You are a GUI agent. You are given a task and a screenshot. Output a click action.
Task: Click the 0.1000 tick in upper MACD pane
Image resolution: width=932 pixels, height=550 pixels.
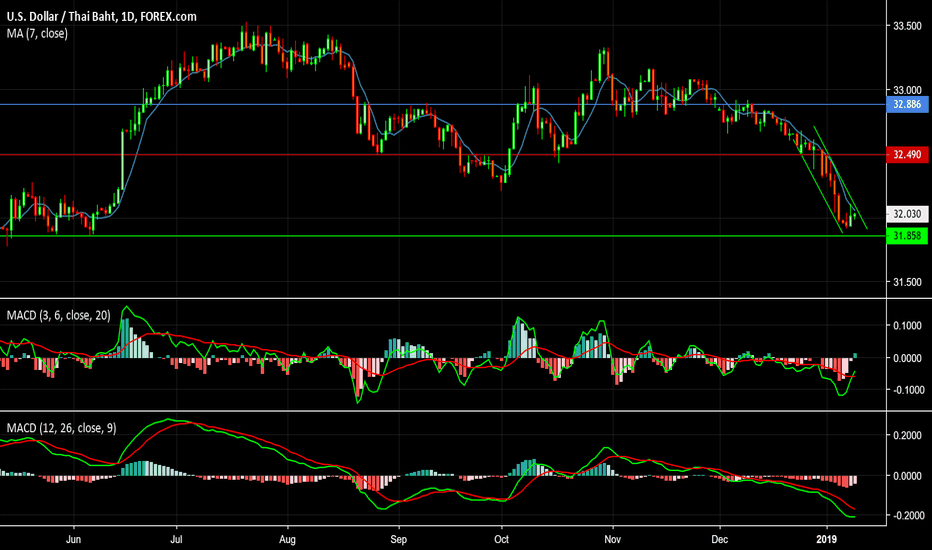(907, 326)
